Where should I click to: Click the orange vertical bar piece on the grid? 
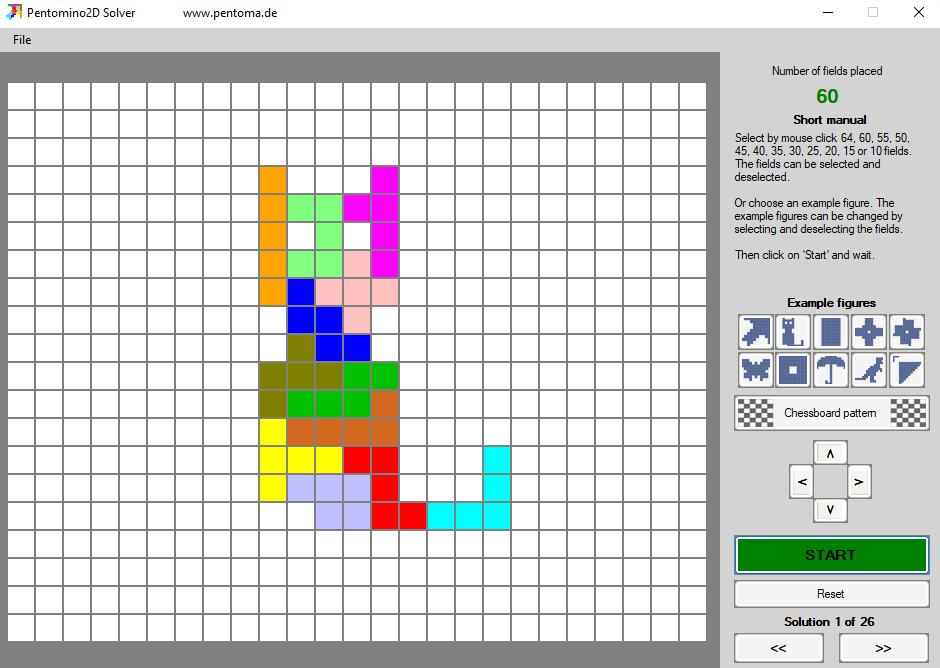pos(273,236)
